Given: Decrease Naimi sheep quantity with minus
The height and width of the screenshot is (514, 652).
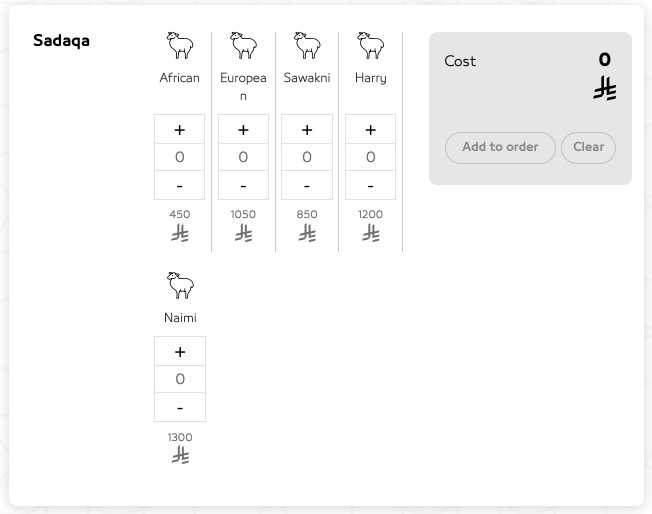Looking at the screenshot, I should (180, 408).
